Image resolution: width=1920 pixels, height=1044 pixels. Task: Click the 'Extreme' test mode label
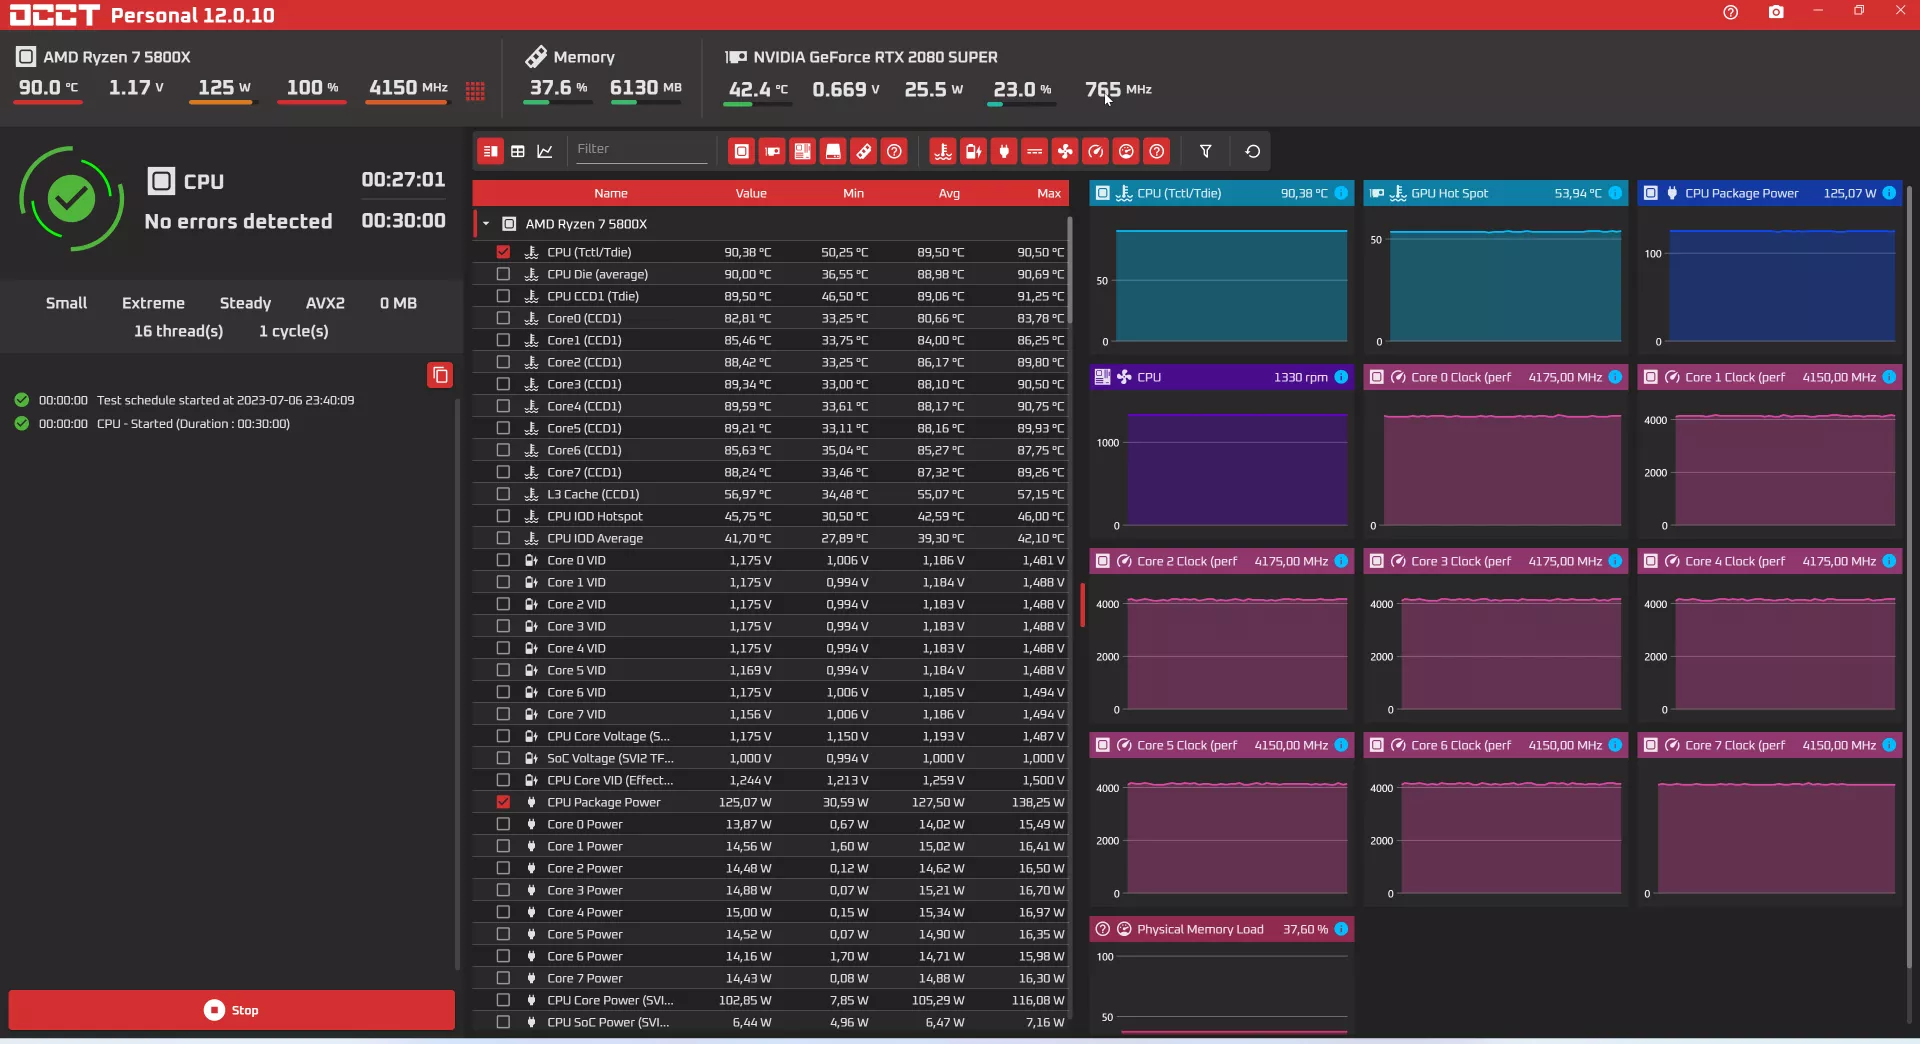pos(153,303)
